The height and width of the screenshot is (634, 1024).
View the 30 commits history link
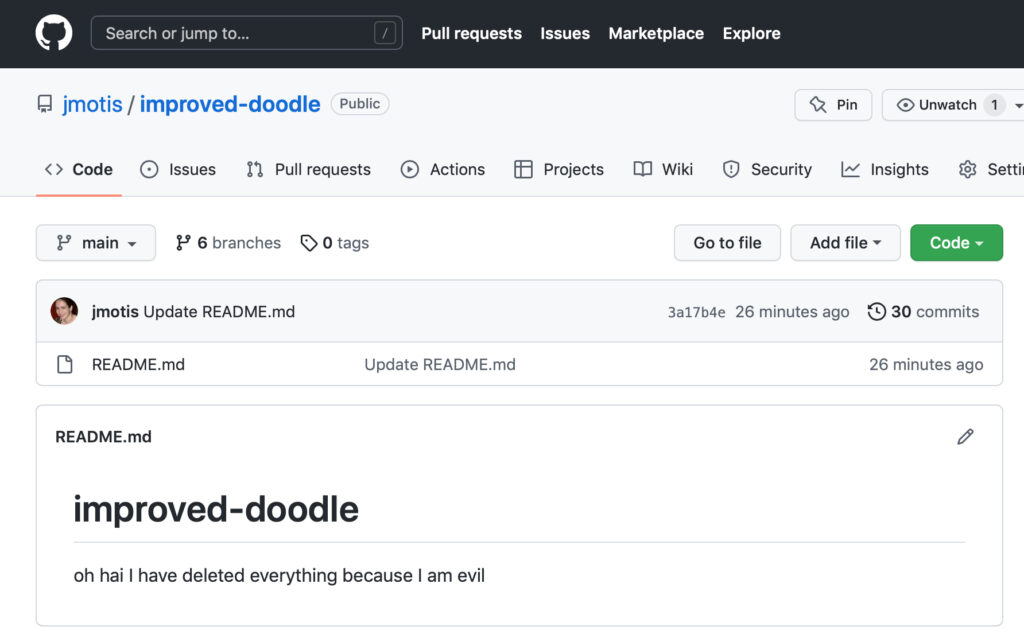coord(923,312)
